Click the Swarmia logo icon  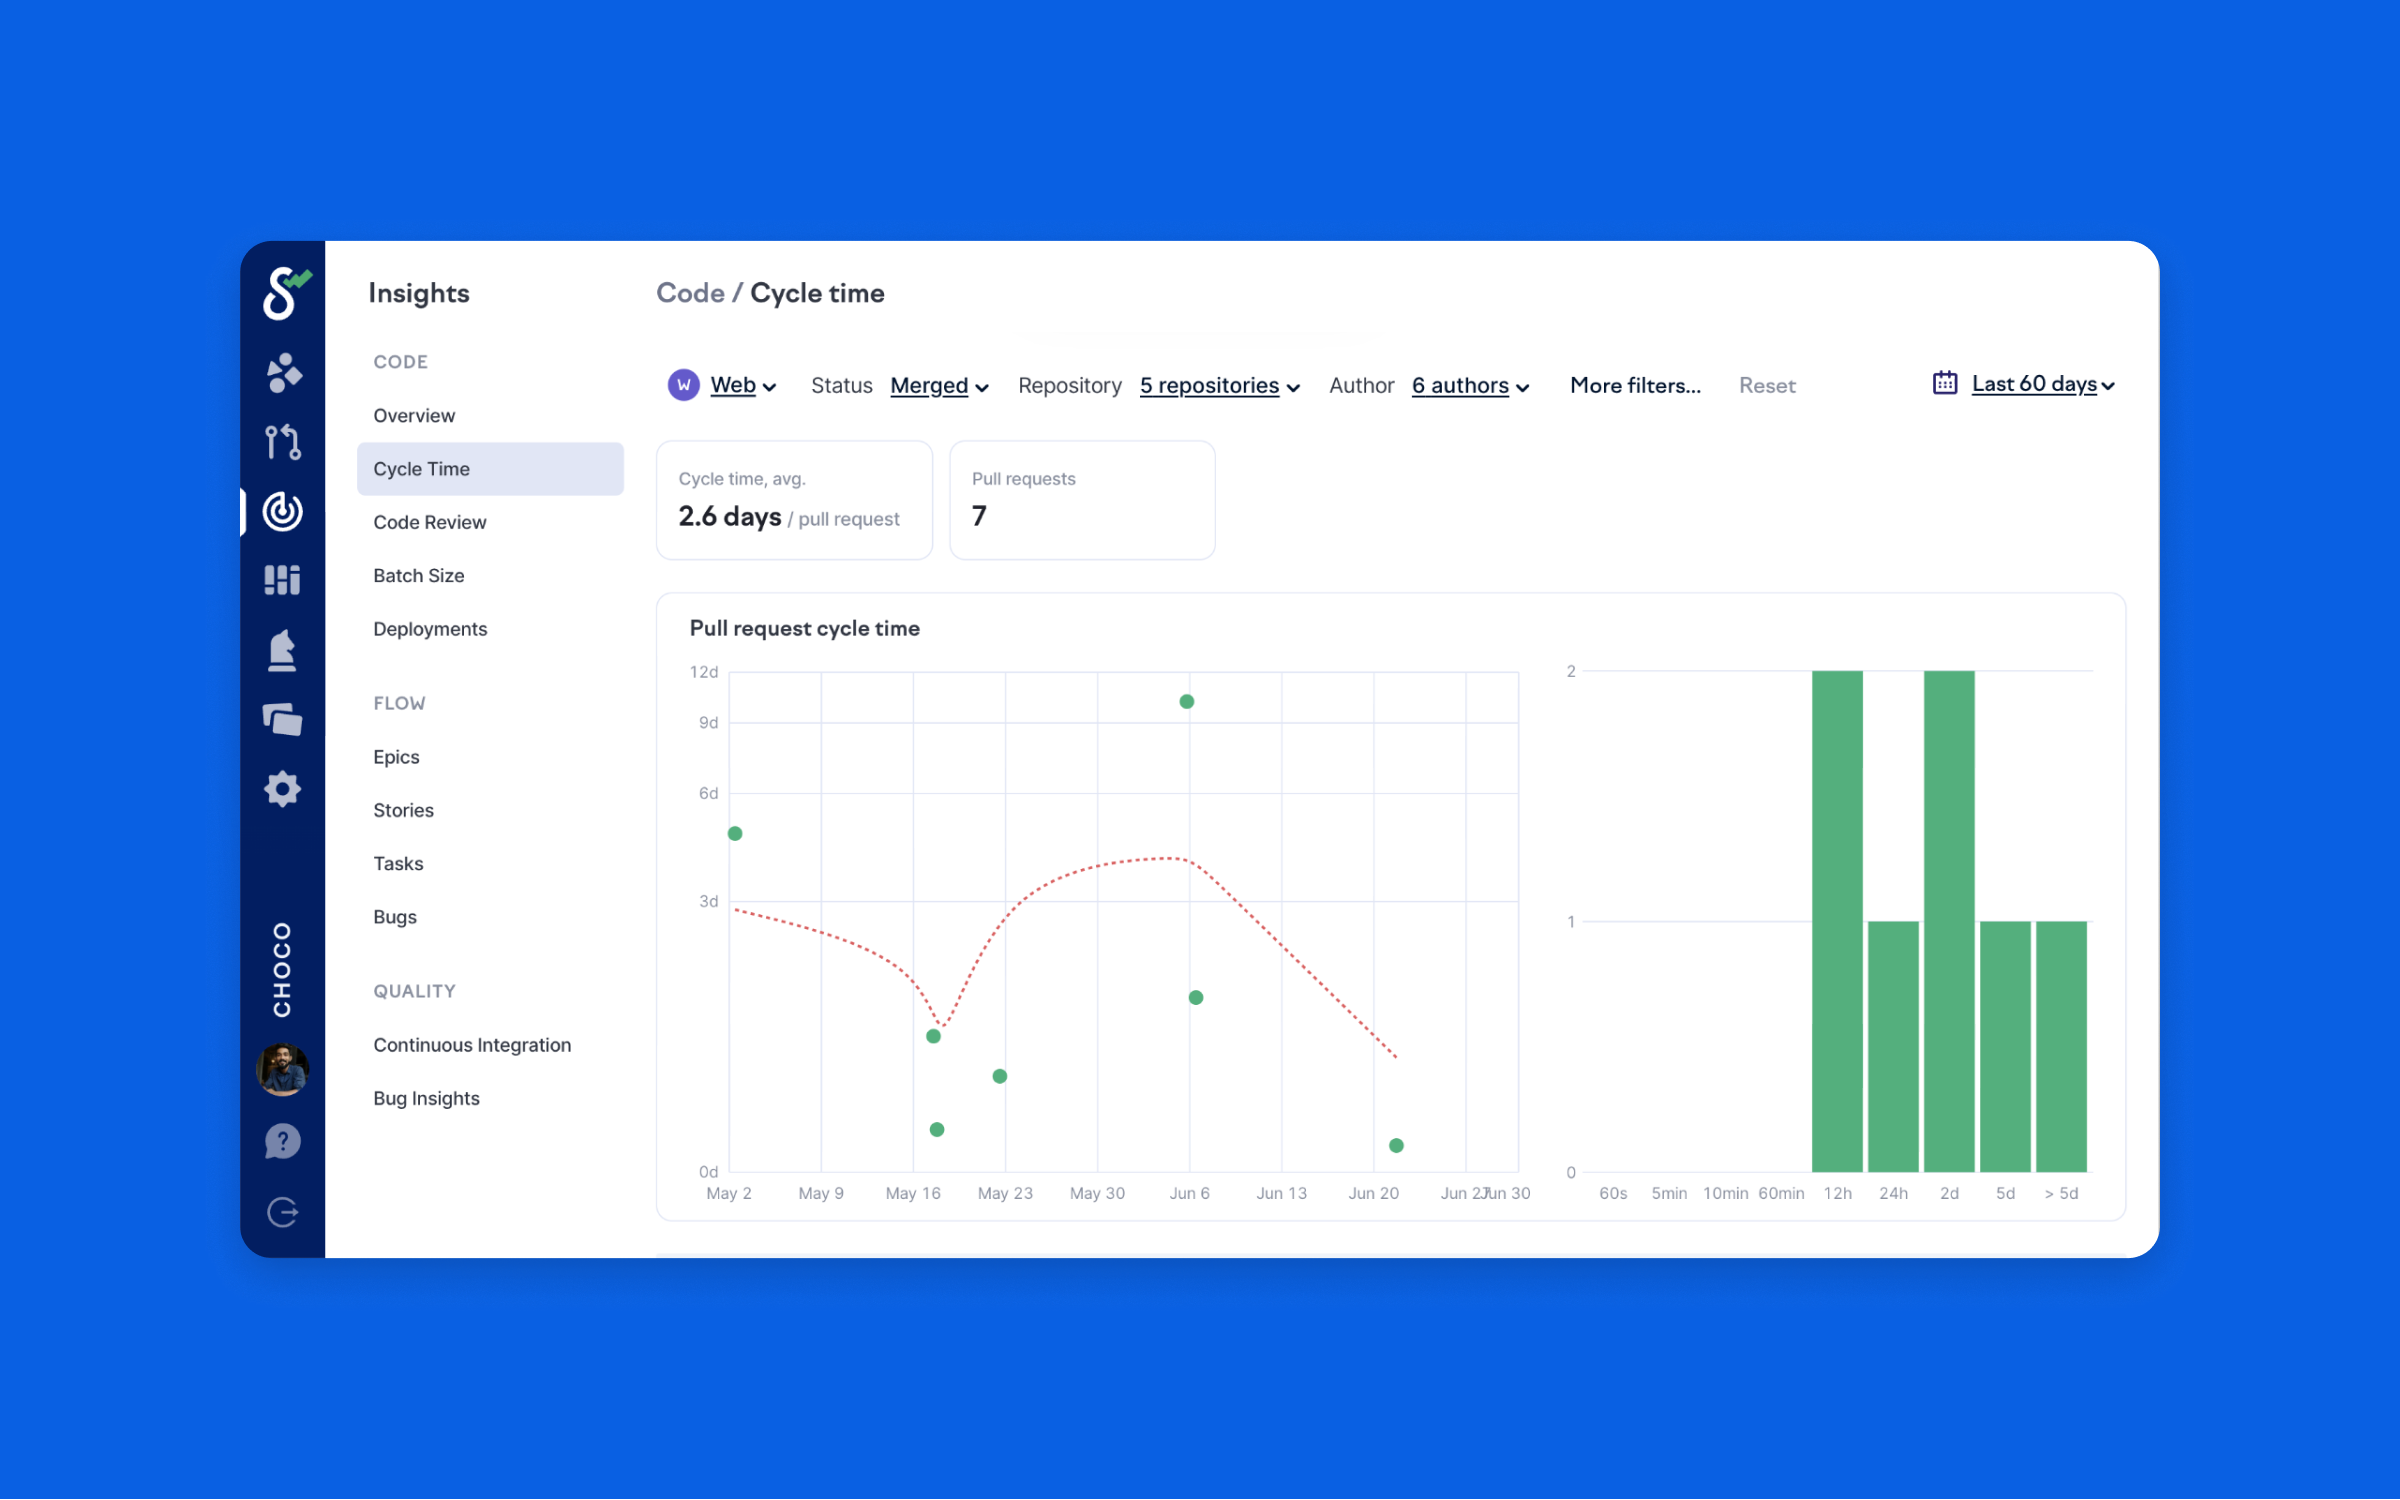point(285,293)
